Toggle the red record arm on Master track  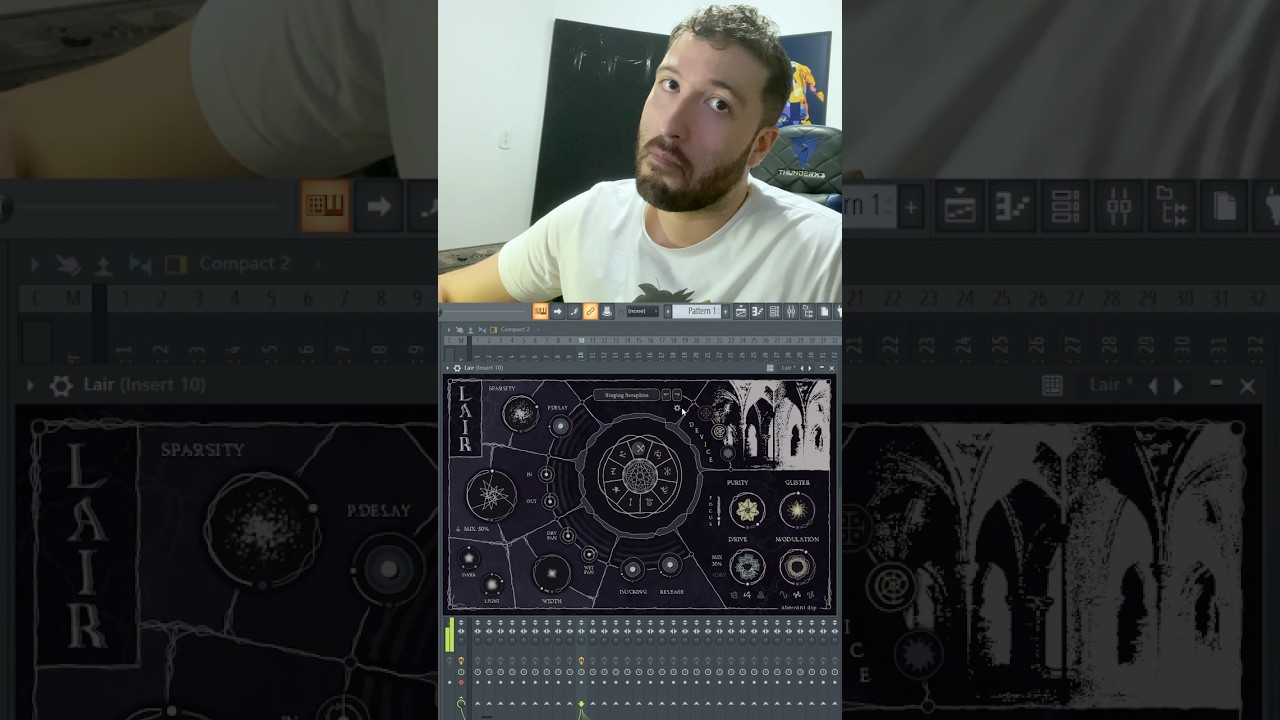click(461, 683)
